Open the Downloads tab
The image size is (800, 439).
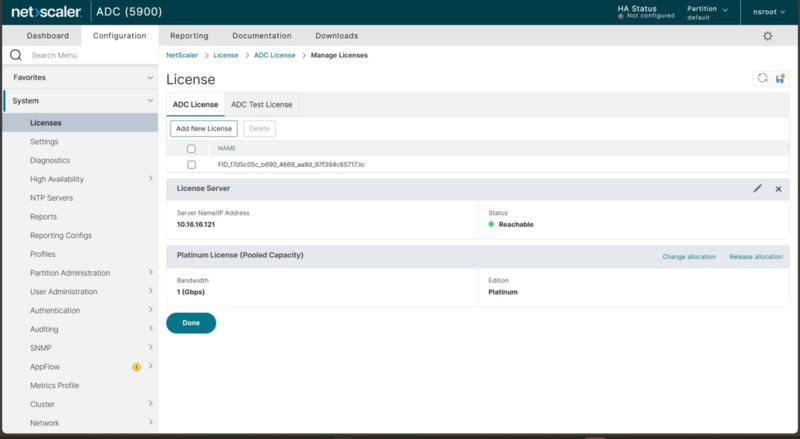coord(337,36)
